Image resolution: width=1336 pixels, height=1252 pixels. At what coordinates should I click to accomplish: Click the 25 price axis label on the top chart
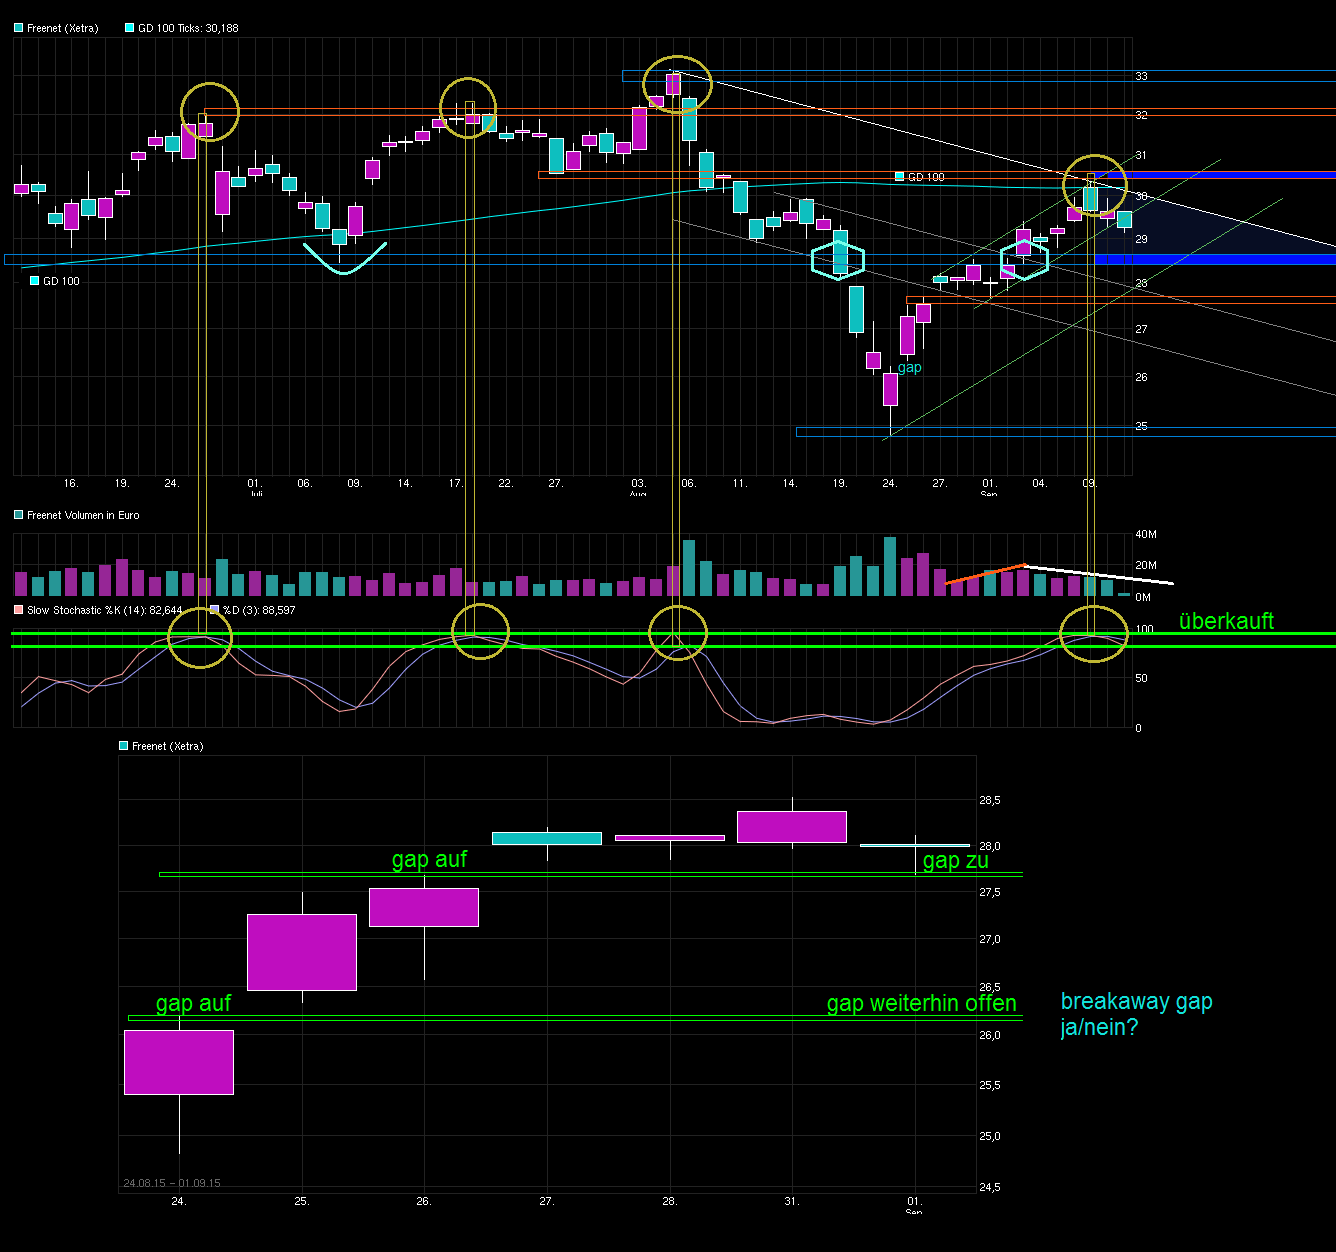pyautogui.click(x=1141, y=426)
